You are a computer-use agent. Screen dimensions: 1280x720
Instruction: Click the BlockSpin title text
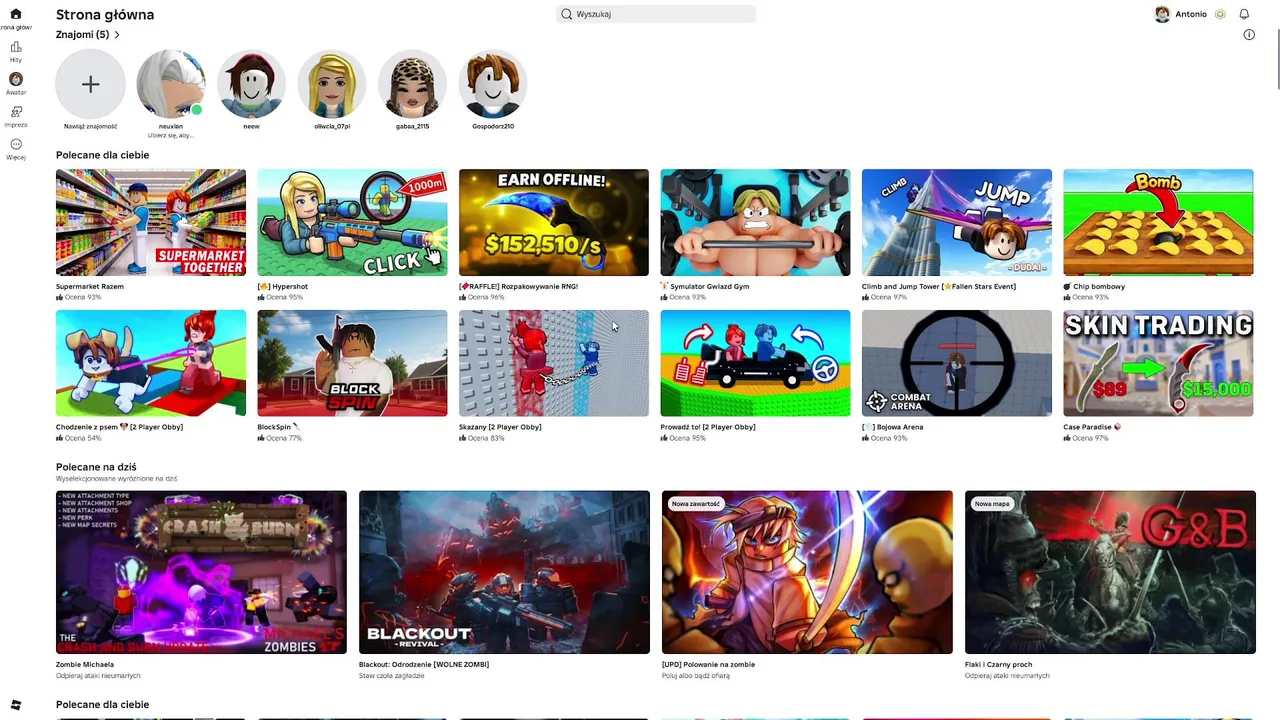point(278,427)
